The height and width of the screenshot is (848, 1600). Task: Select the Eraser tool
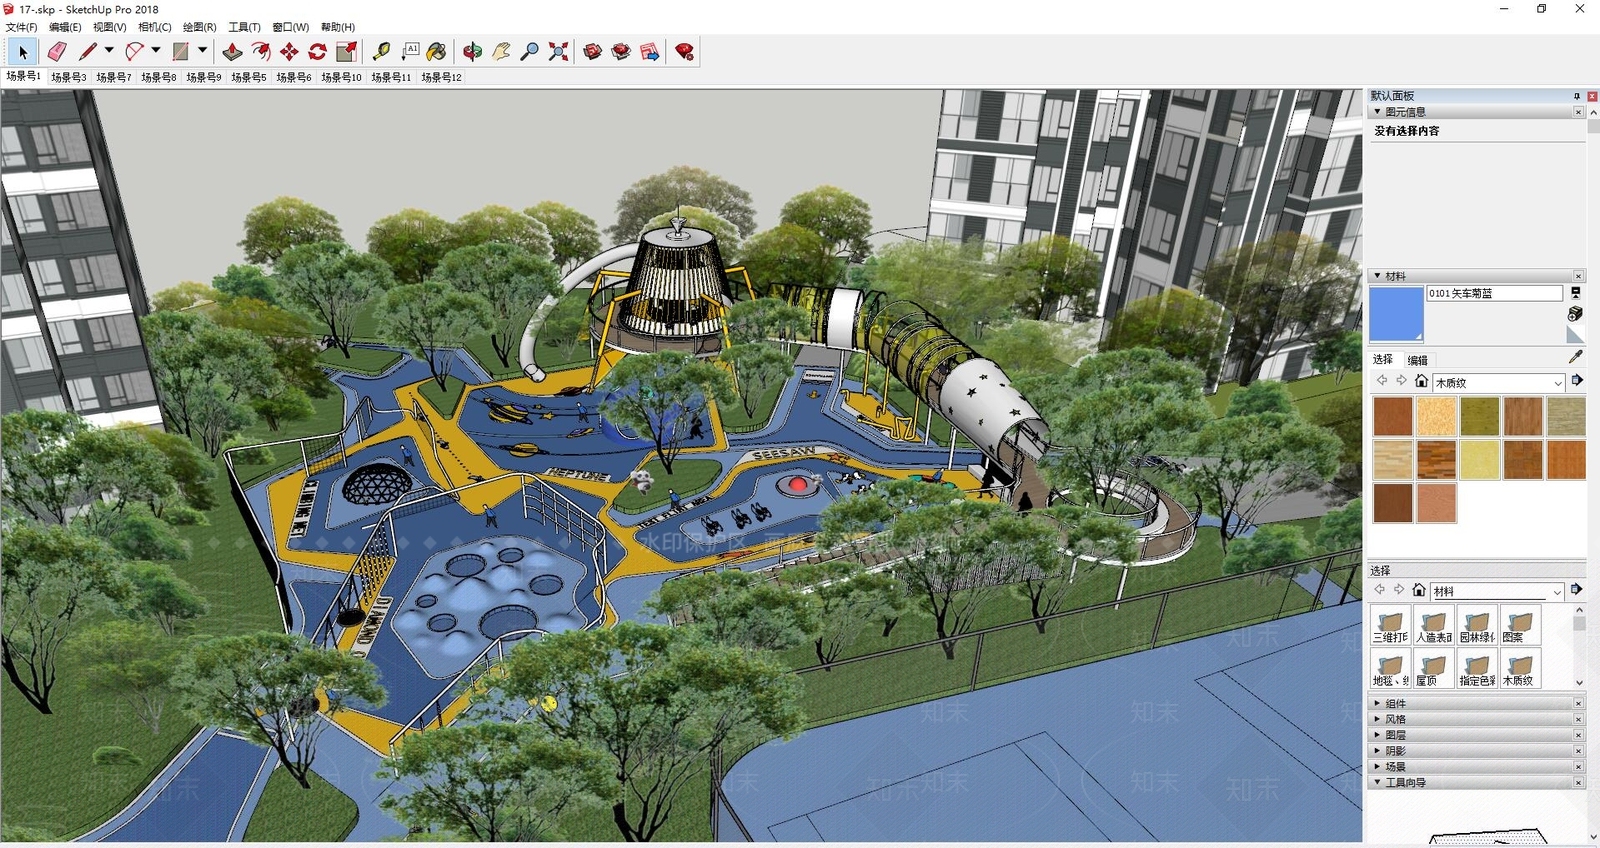[x=57, y=52]
